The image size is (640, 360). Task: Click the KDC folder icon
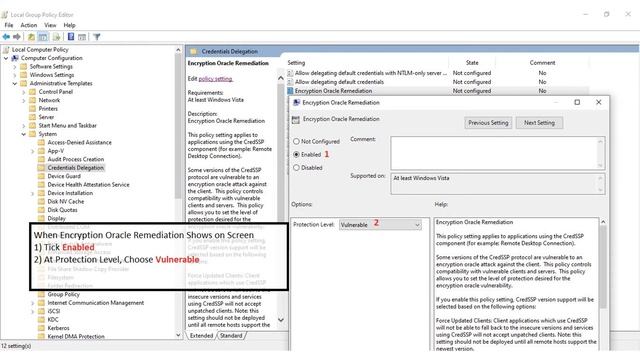(x=41, y=320)
